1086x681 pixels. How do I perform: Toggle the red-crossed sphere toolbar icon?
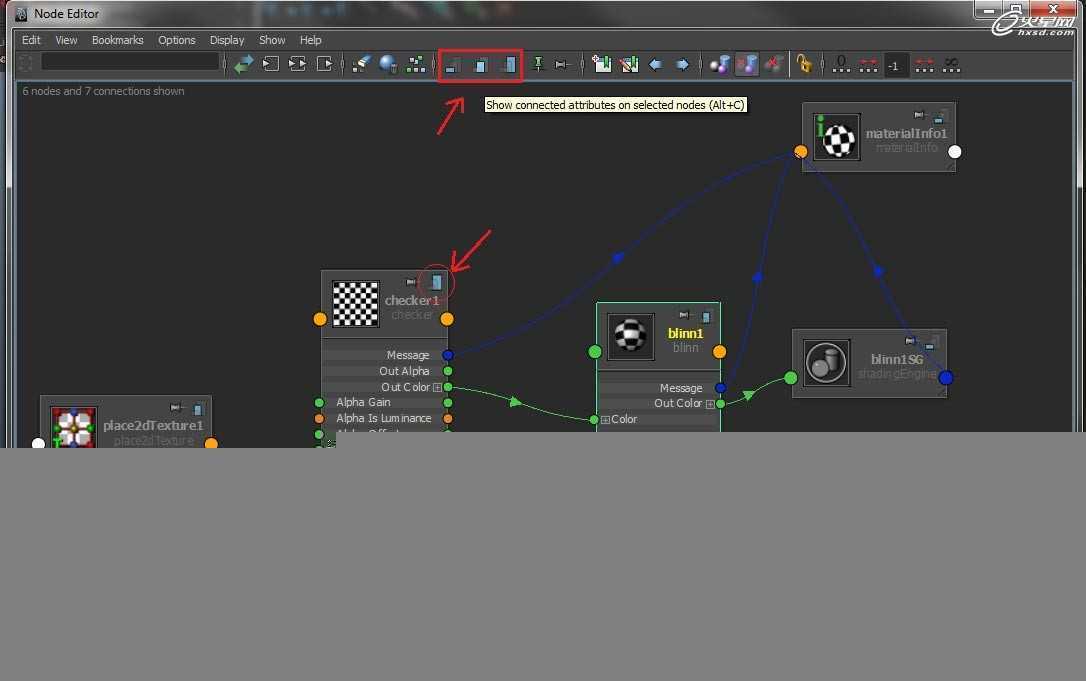774,64
